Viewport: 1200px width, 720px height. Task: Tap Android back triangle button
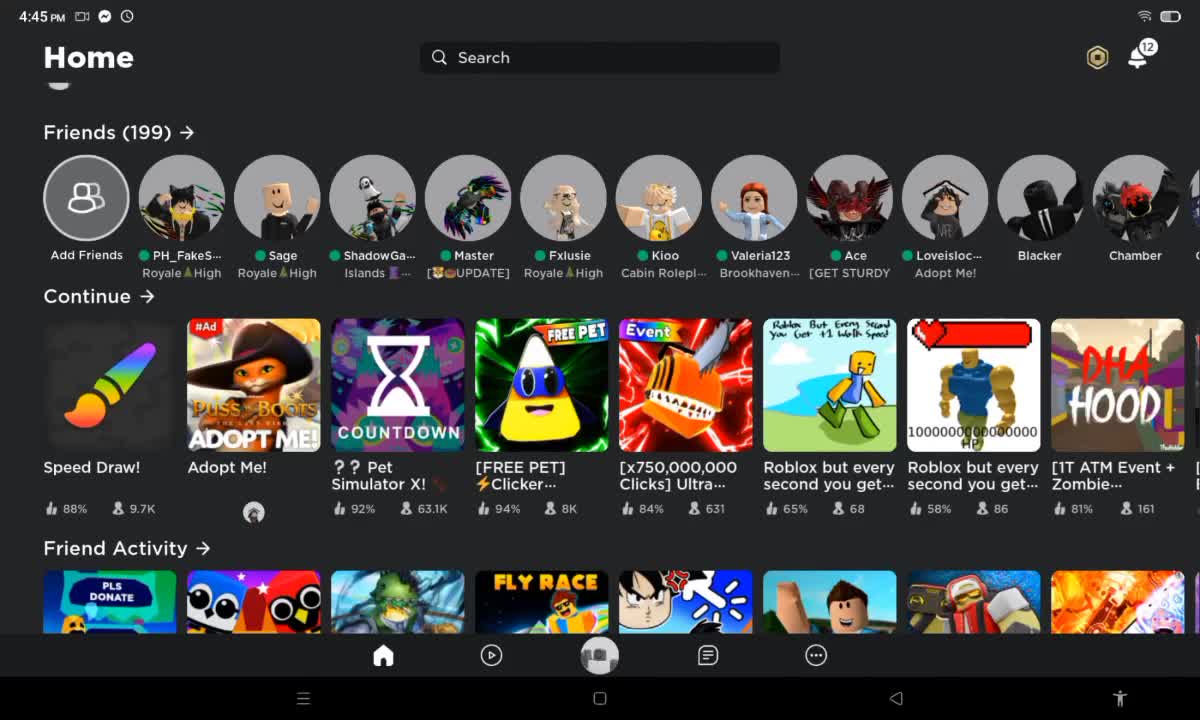coord(896,699)
